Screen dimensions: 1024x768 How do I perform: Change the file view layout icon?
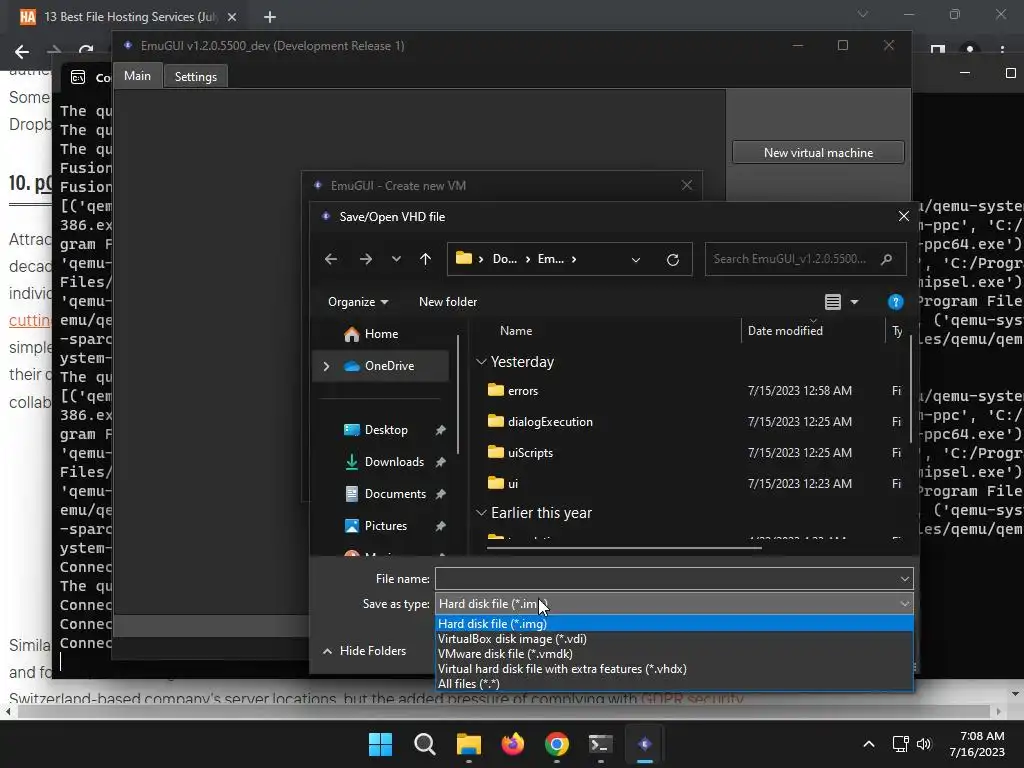tap(833, 302)
